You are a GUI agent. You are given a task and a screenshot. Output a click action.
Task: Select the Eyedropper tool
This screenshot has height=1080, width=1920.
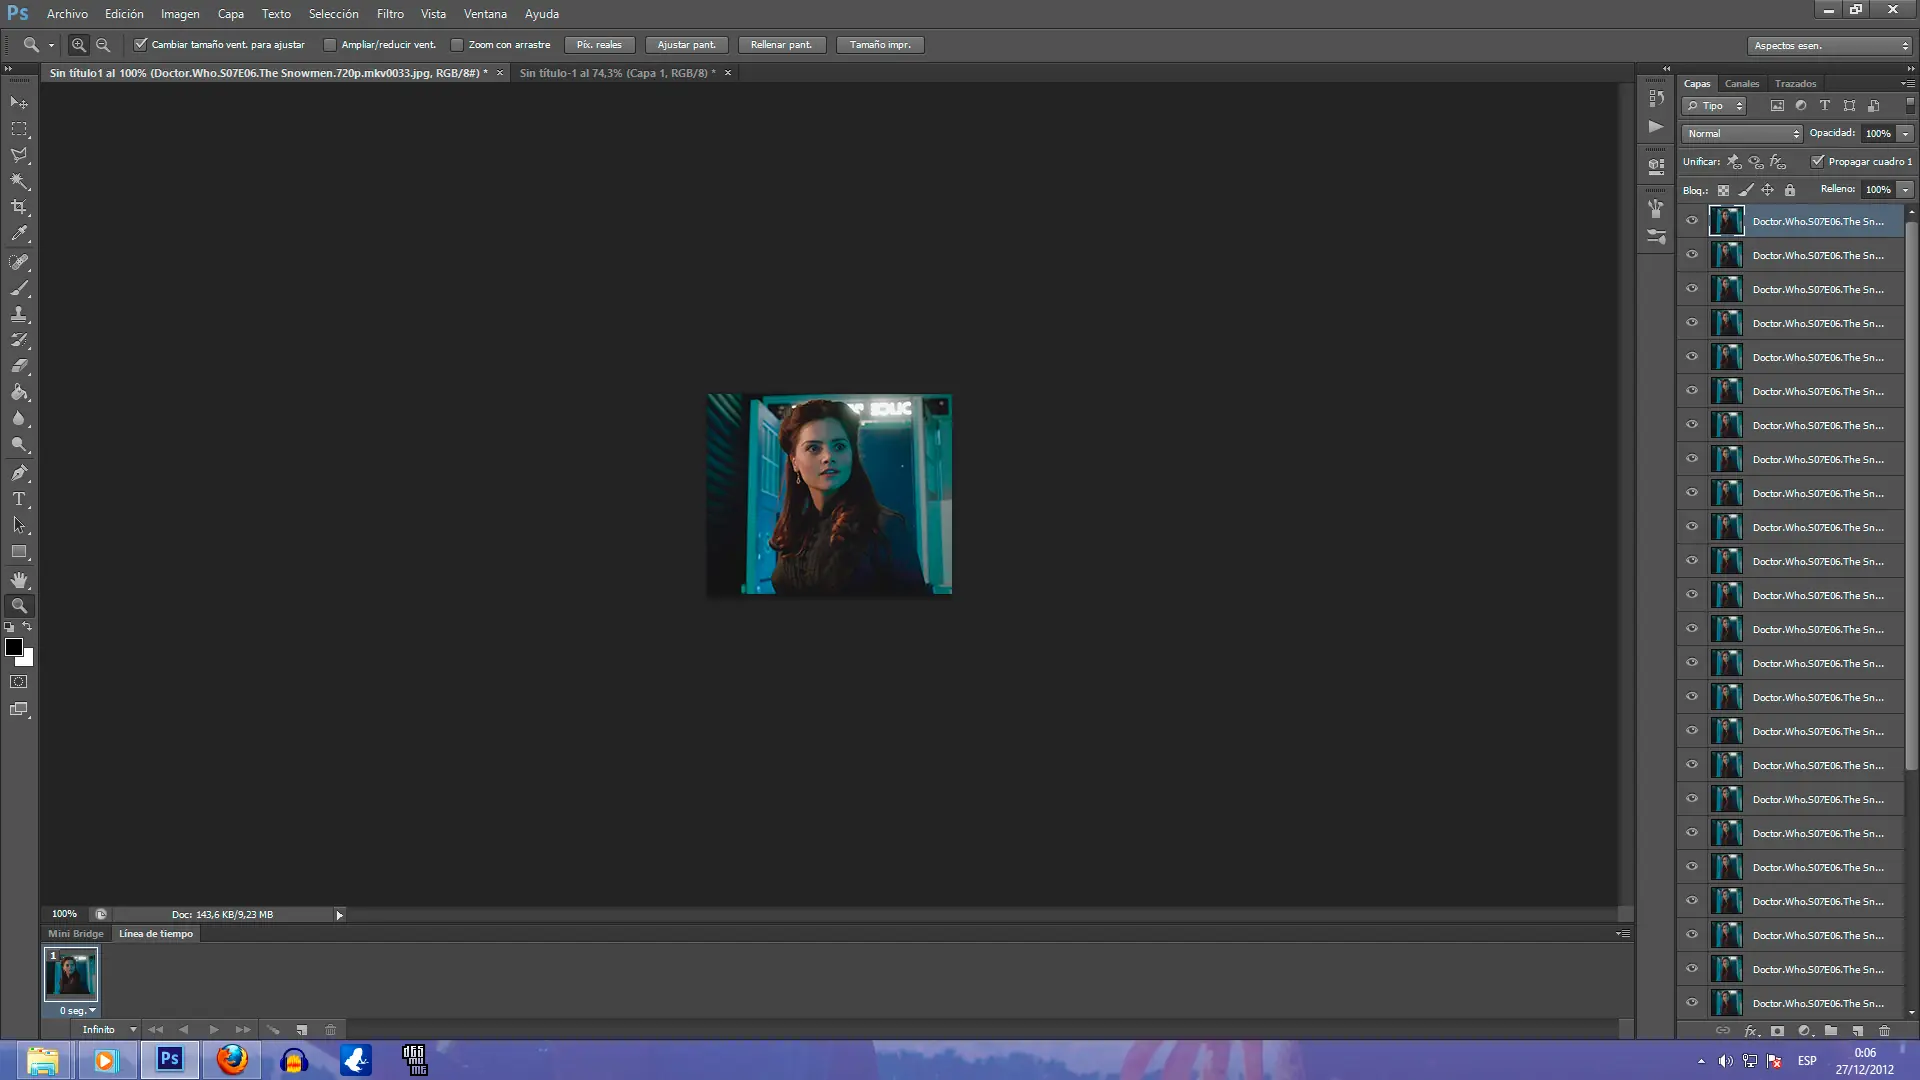tap(19, 234)
